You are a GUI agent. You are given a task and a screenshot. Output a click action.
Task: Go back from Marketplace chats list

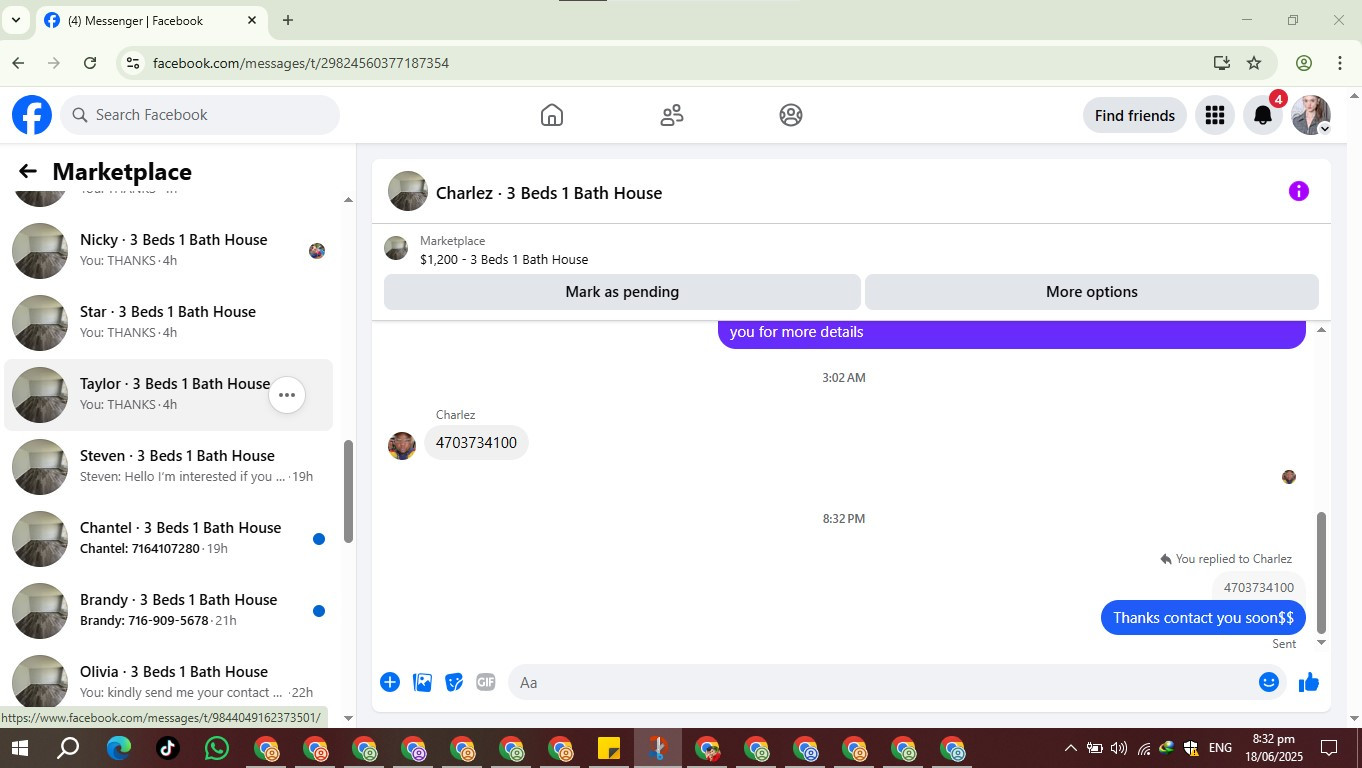[x=28, y=172]
